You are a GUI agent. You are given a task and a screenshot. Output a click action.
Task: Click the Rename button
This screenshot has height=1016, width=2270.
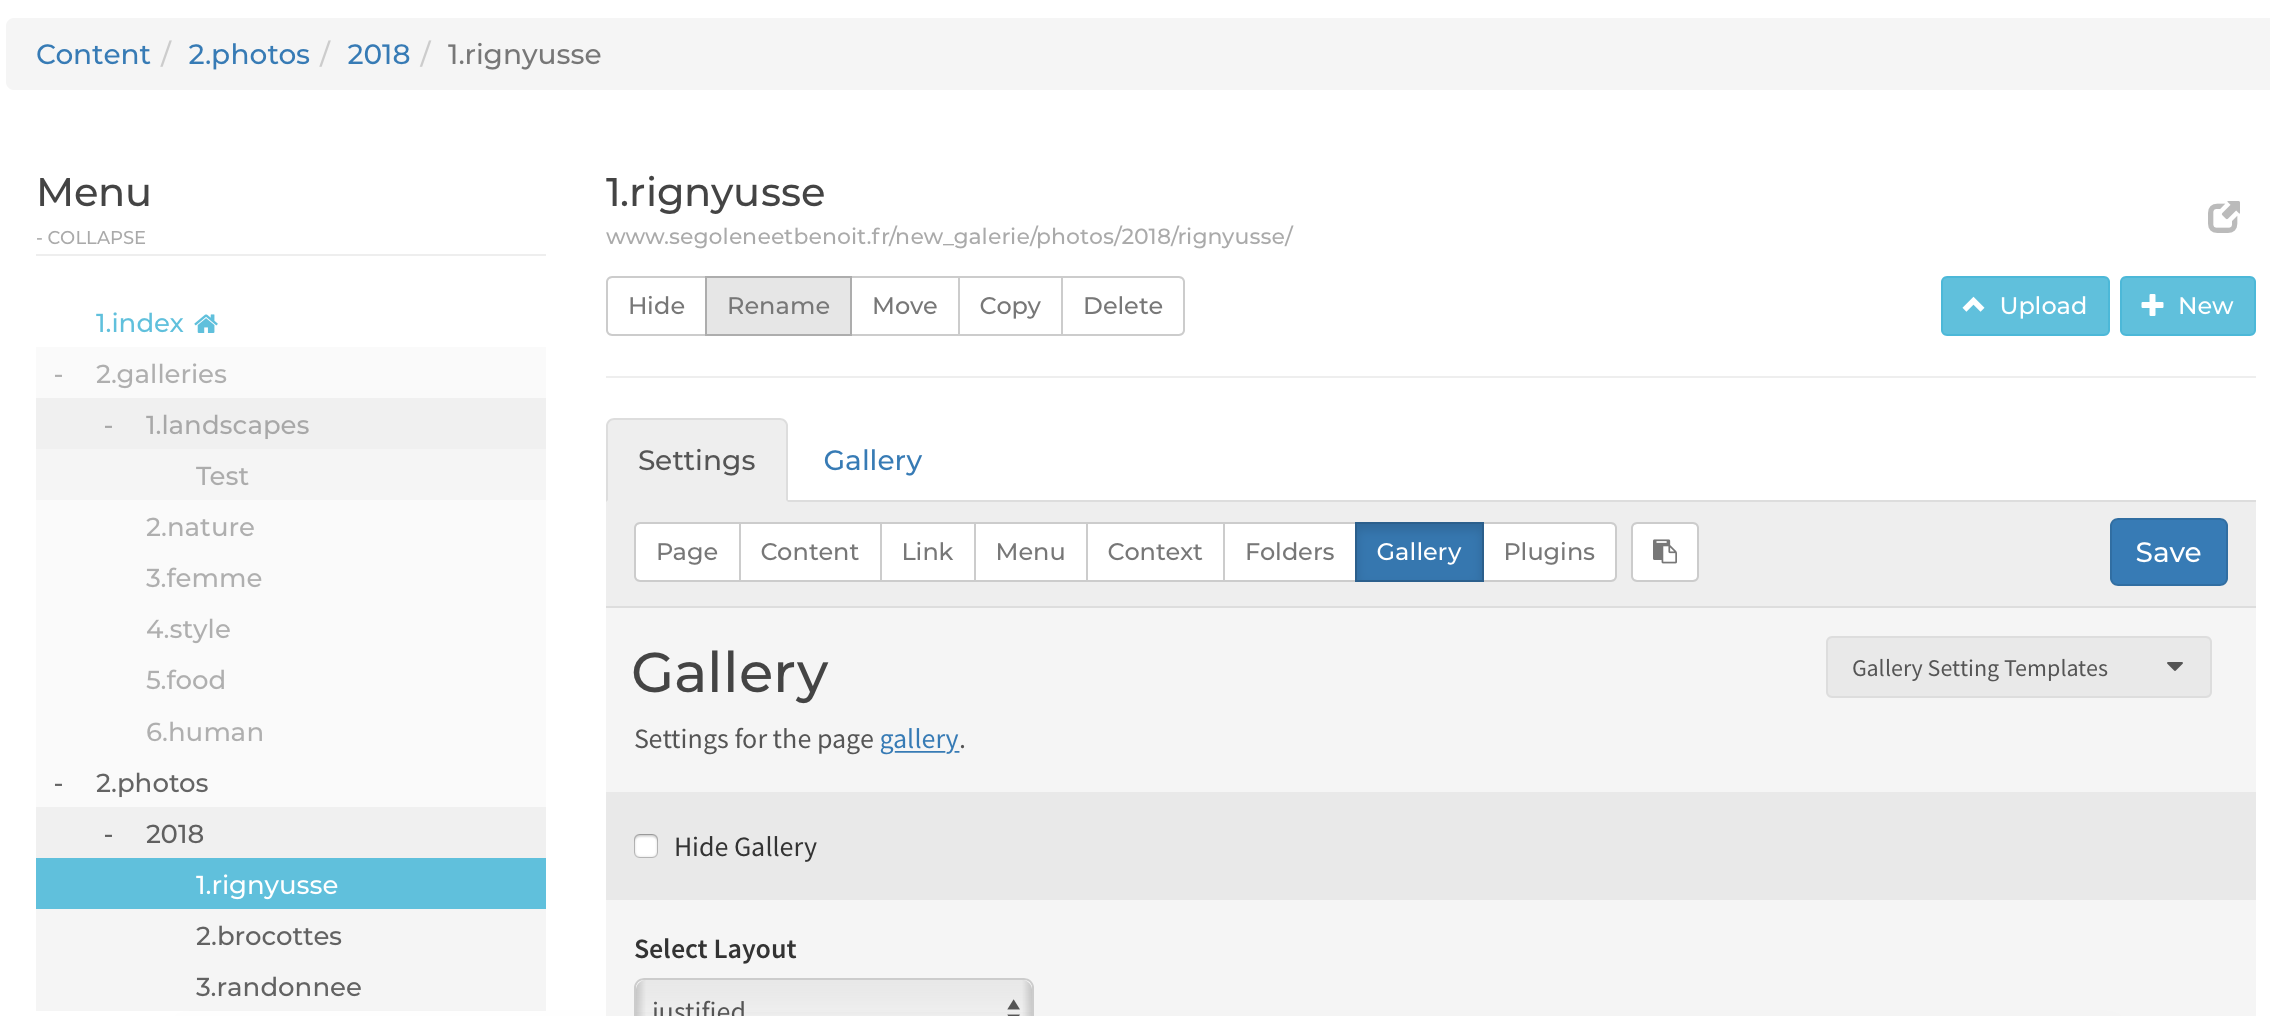778,305
